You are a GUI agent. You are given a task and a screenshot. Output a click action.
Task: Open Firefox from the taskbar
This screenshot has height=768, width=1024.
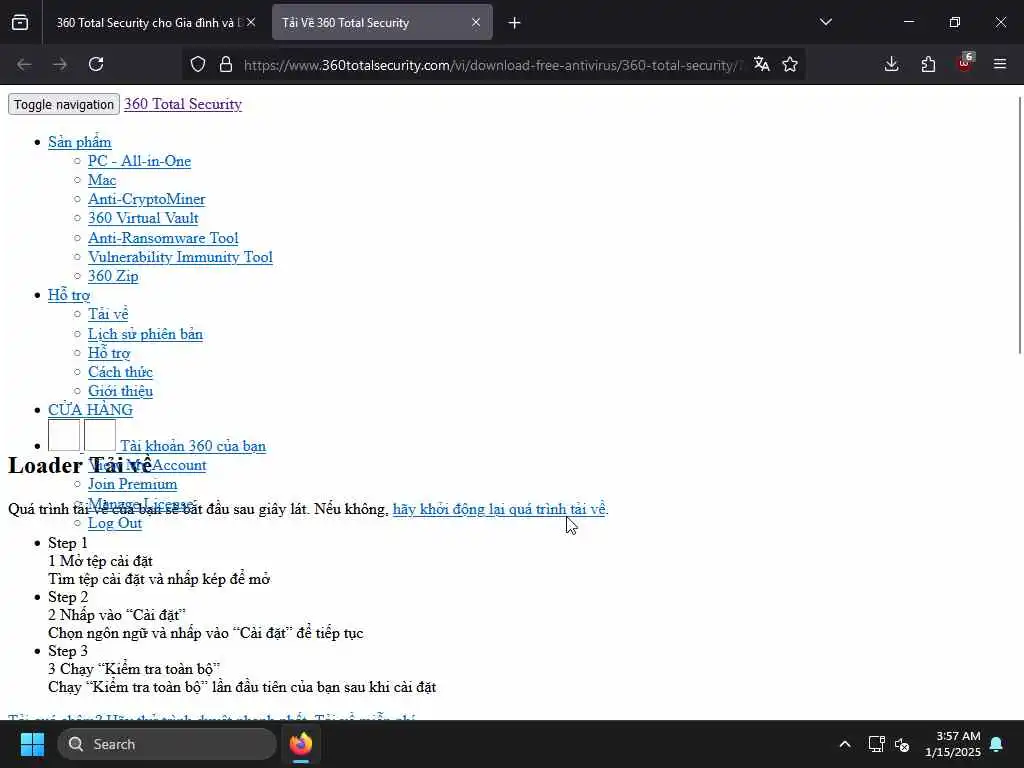pyautogui.click(x=301, y=744)
